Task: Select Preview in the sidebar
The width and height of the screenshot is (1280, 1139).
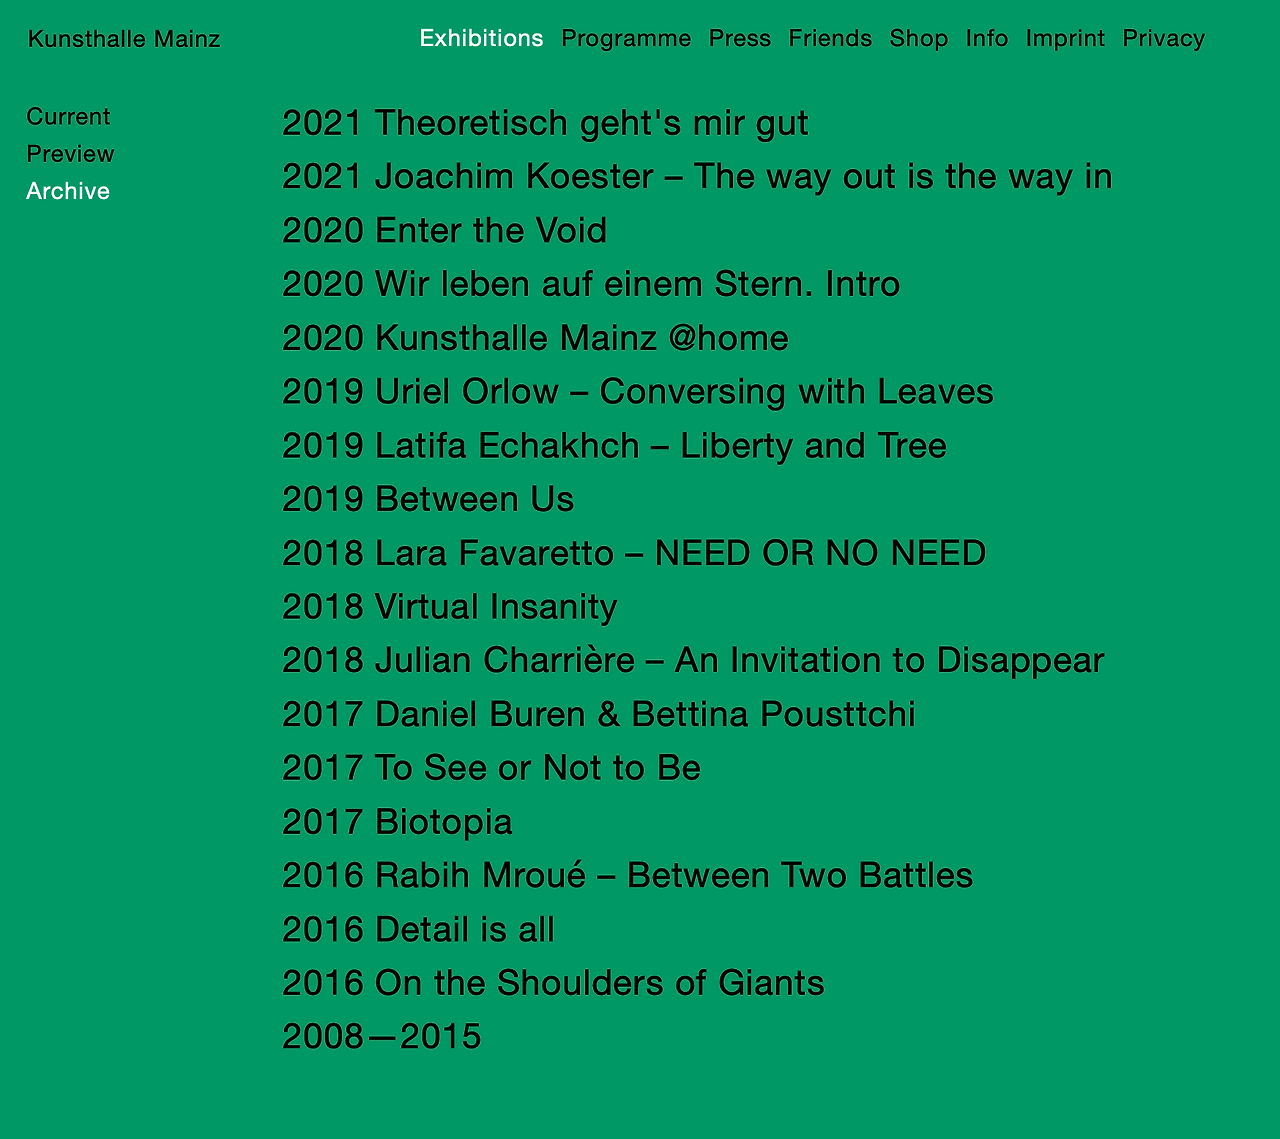Action: click(x=70, y=154)
